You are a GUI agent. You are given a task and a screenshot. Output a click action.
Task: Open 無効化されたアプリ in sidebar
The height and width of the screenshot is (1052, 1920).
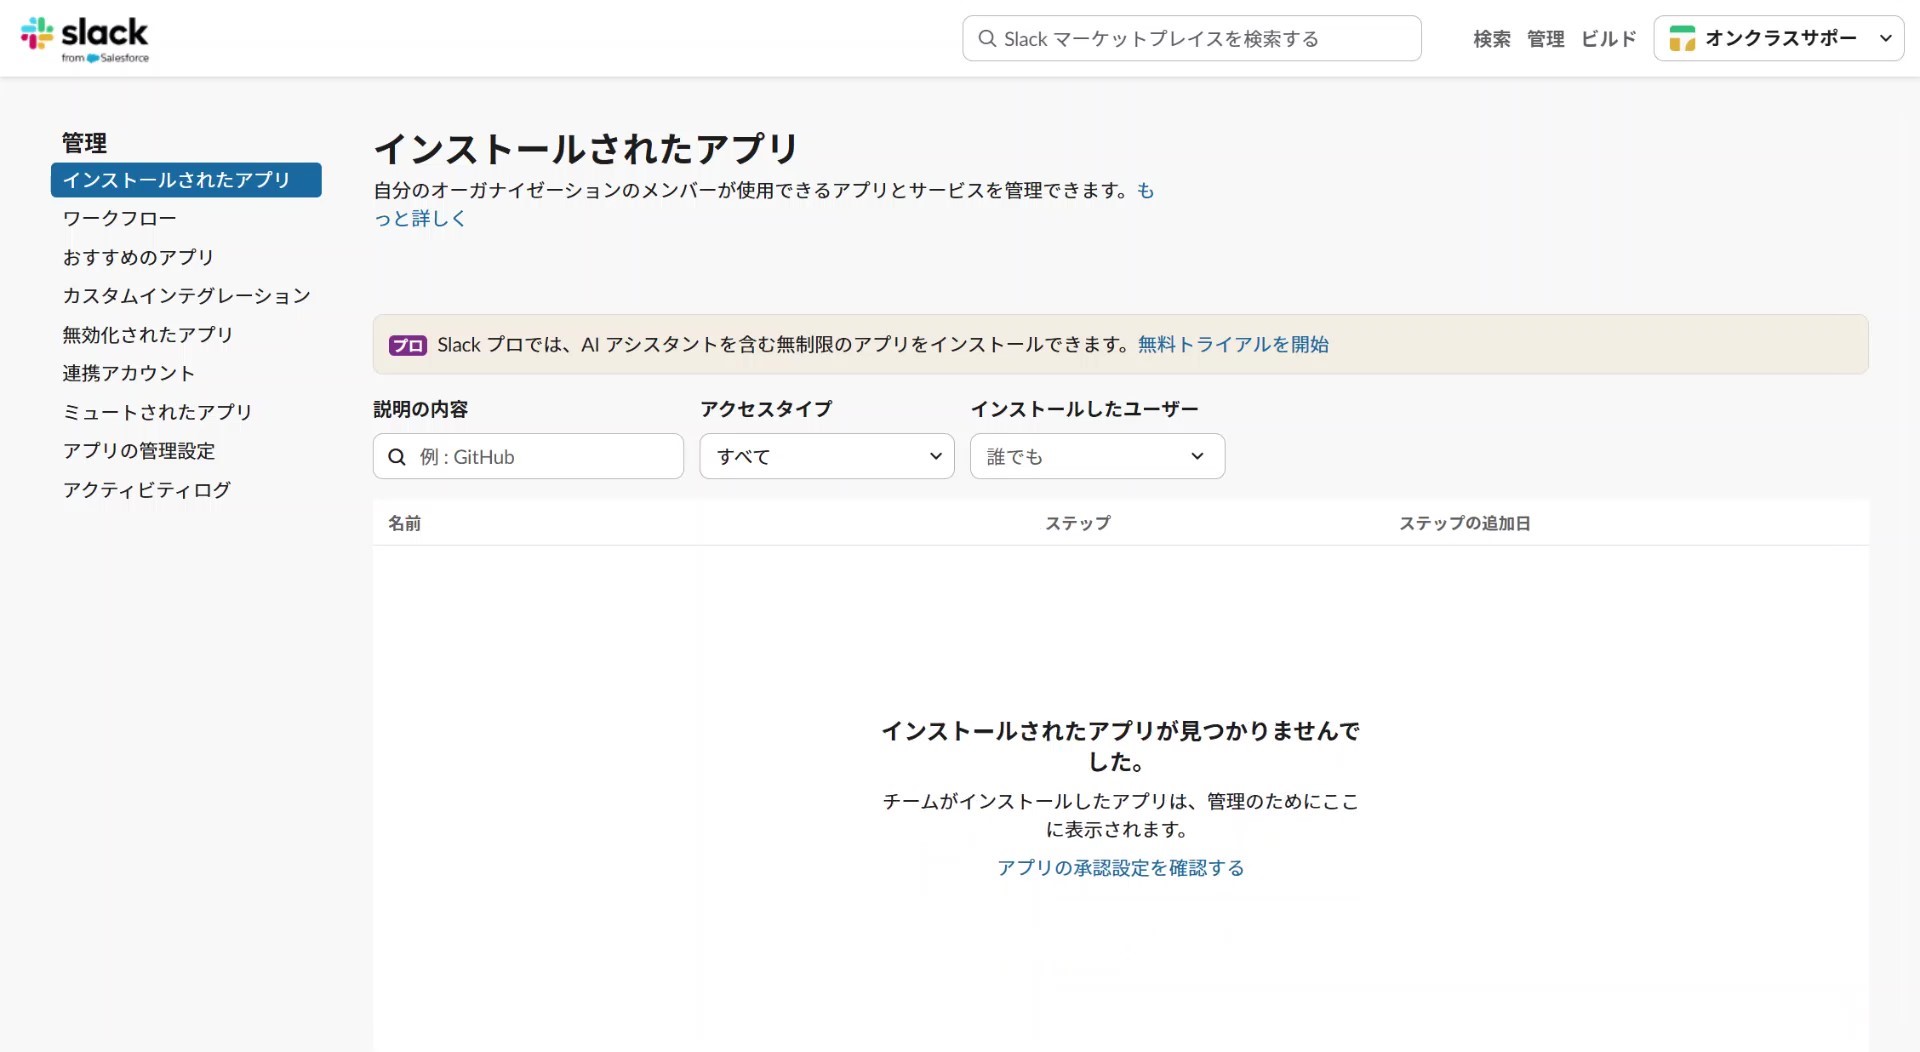(147, 335)
